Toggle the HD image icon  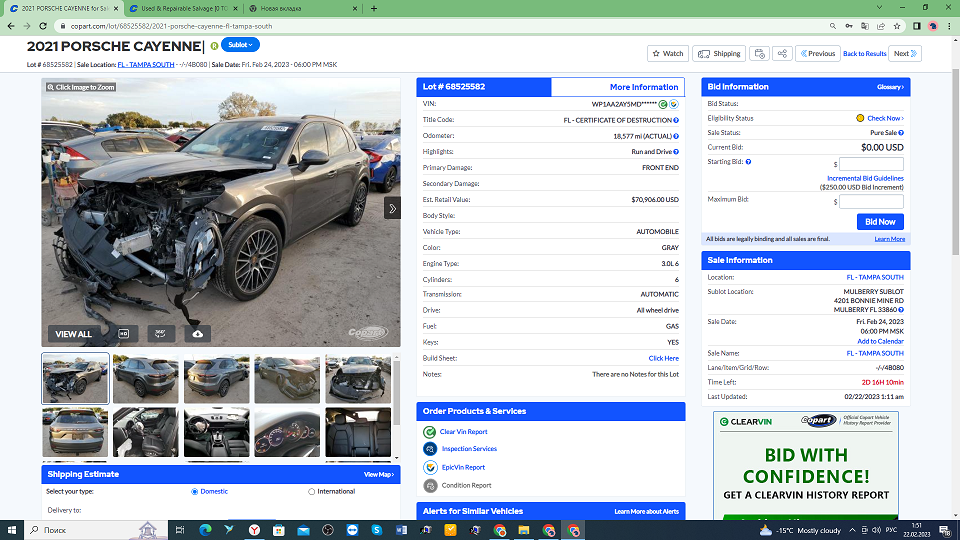pos(124,334)
